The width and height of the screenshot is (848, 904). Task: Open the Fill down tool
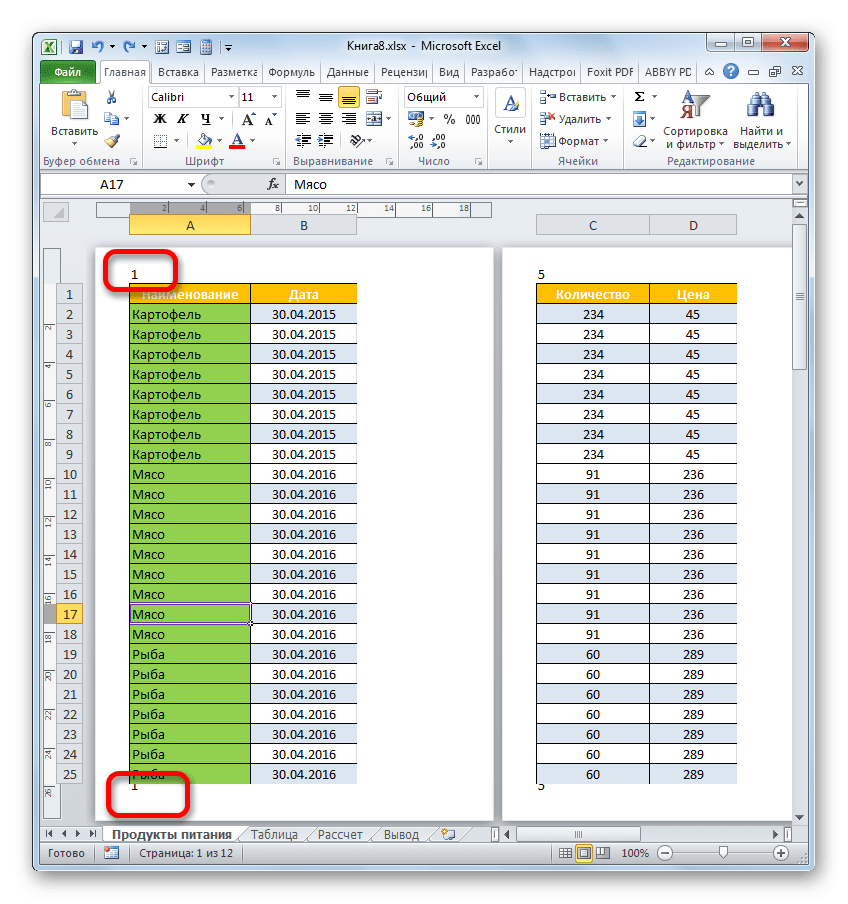(x=639, y=119)
